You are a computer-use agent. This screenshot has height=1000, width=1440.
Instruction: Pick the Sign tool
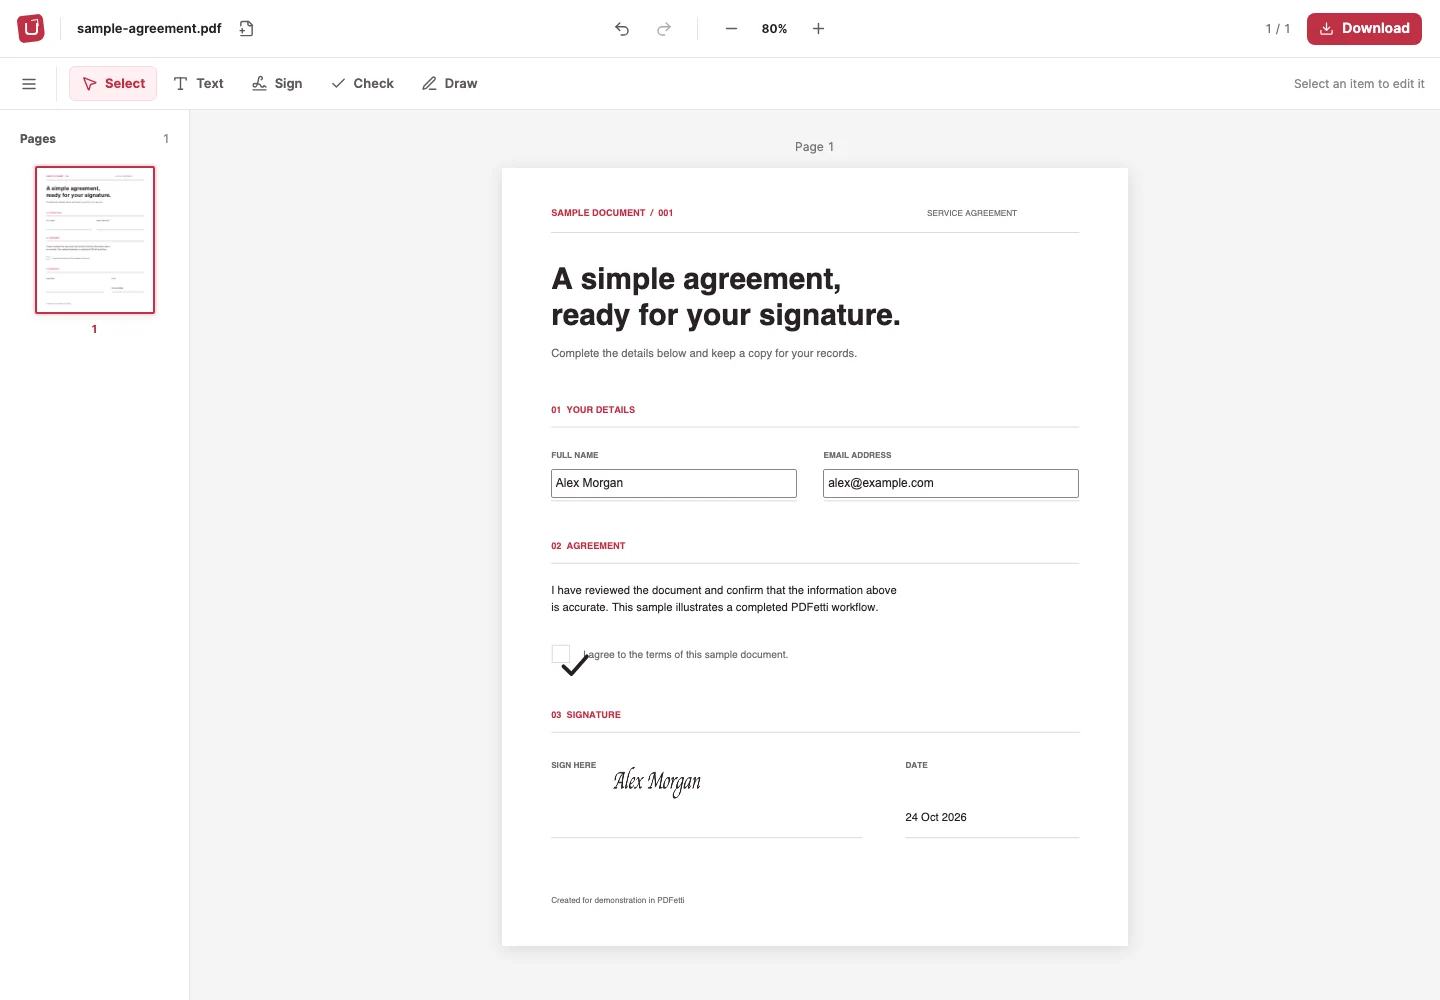point(277,84)
